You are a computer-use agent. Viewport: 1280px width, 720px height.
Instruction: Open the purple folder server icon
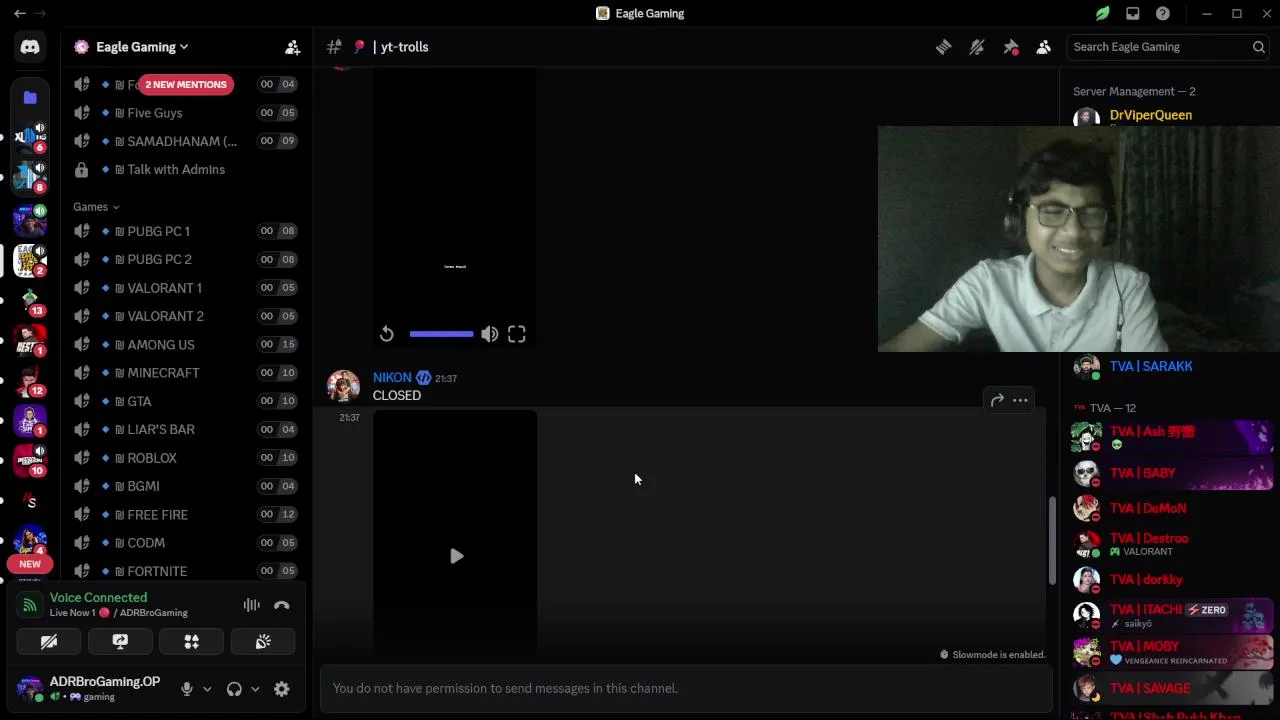coord(30,98)
